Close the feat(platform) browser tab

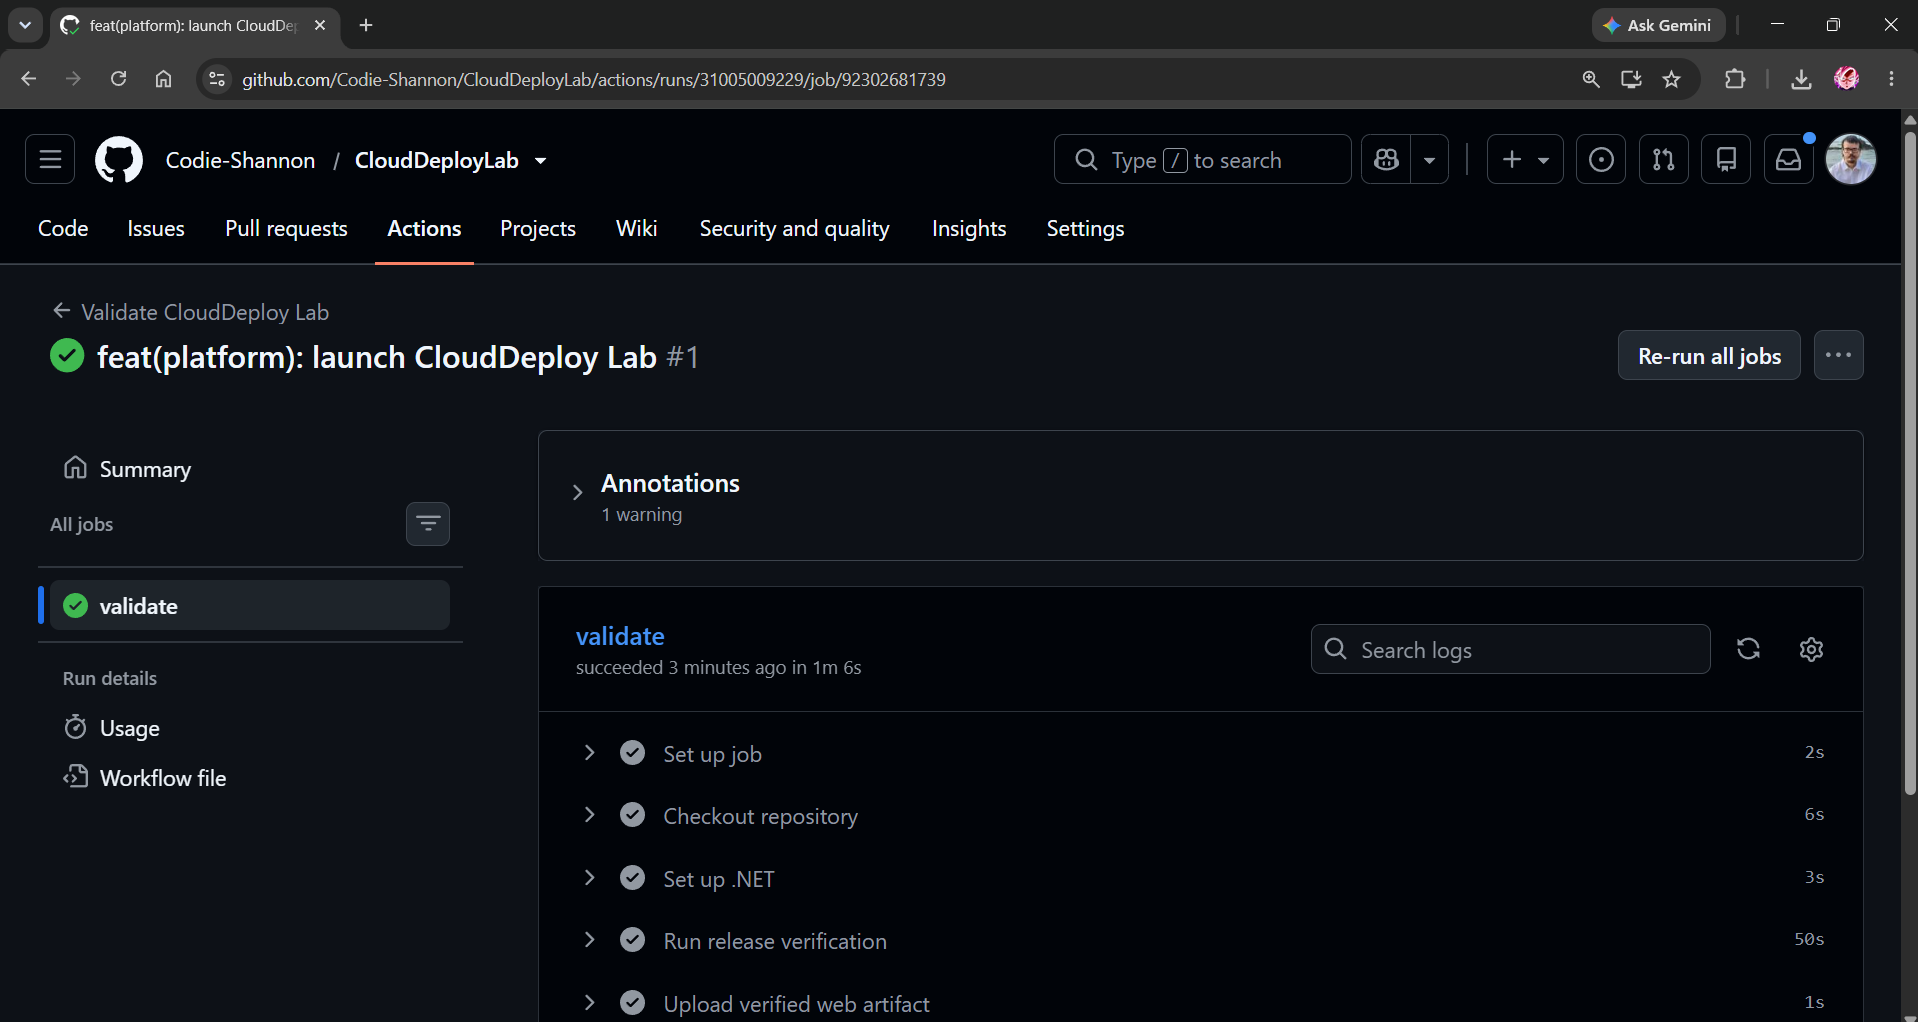pos(320,25)
